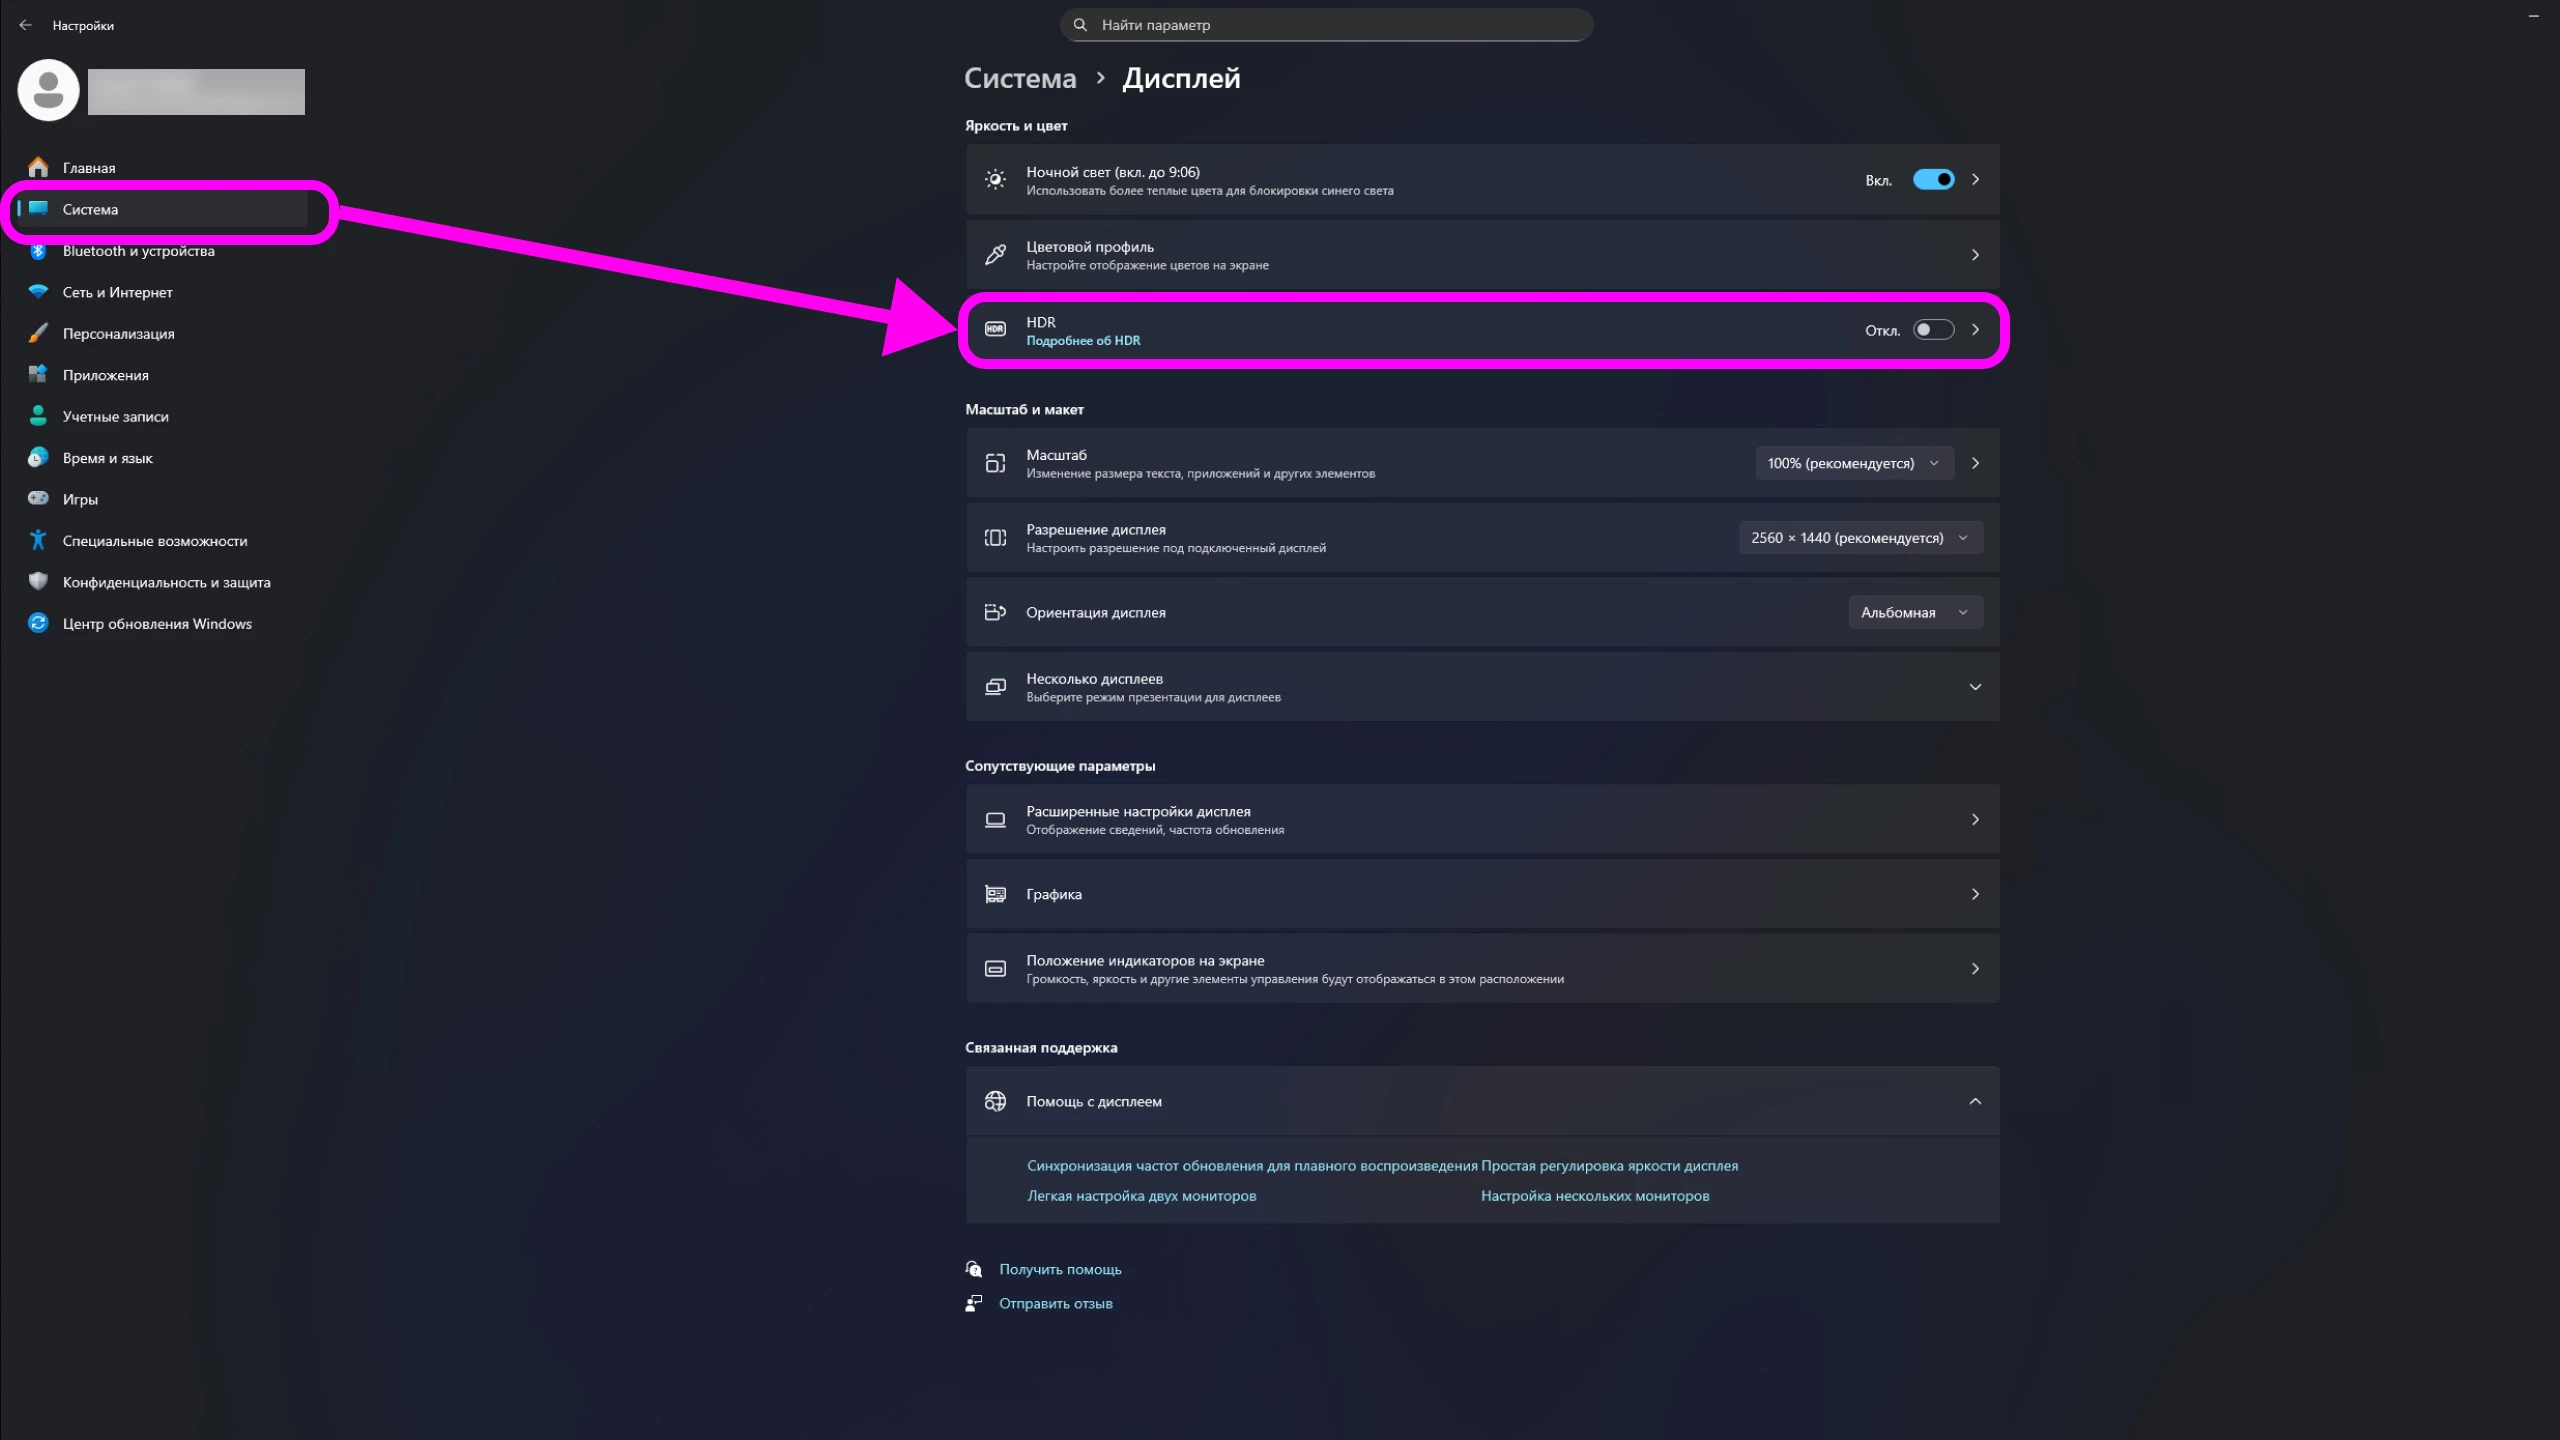Collapse the Помощь с дисплеем section

tap(1974, 1101)
